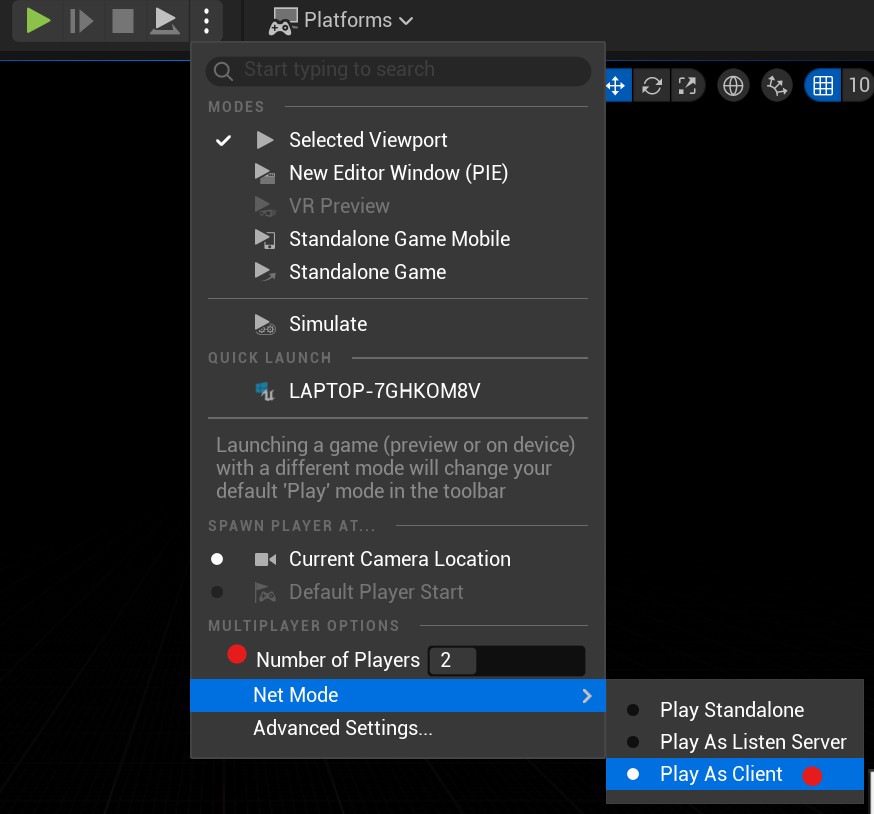Image resolution: width=874 pixels, height=814 pixels.
Task: Click the VR Preview entry
Action: tap(398, 206)
